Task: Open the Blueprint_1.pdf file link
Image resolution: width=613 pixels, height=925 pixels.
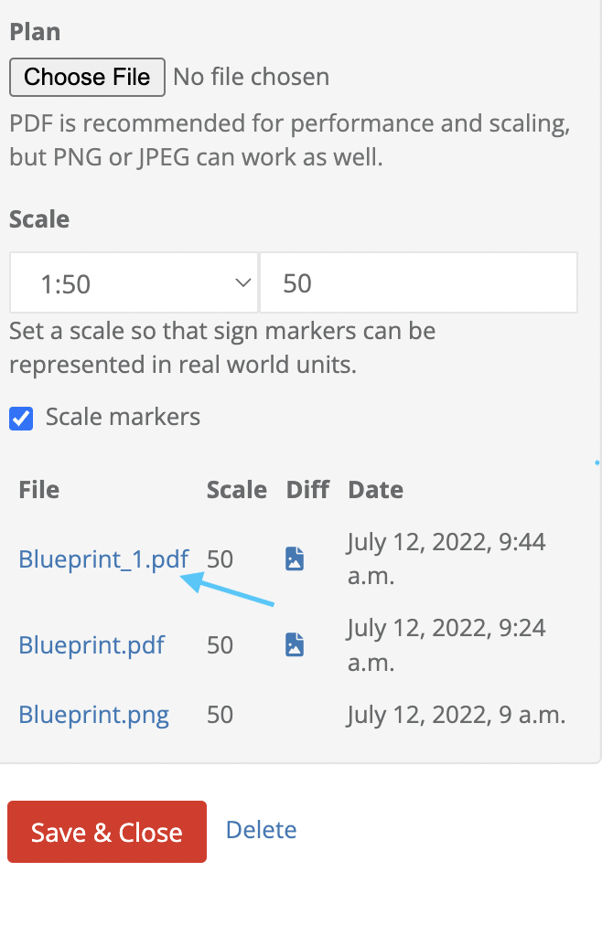Action: pyautogui.click(x=103, y=559)
